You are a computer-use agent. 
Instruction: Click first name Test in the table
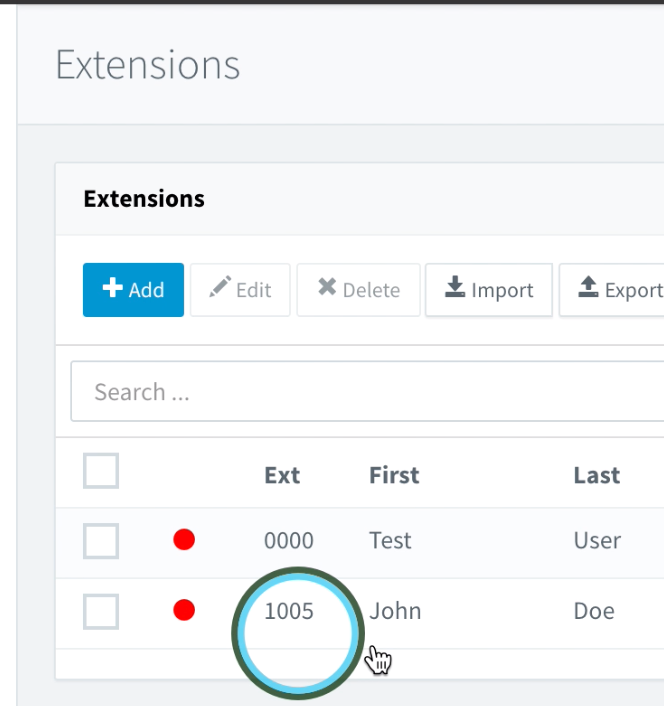click(390, 541)
